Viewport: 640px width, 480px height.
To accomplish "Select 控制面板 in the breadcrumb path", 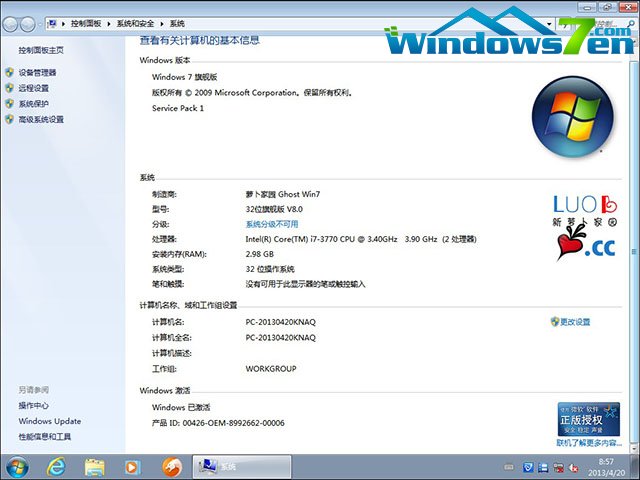I will [86, 24].
